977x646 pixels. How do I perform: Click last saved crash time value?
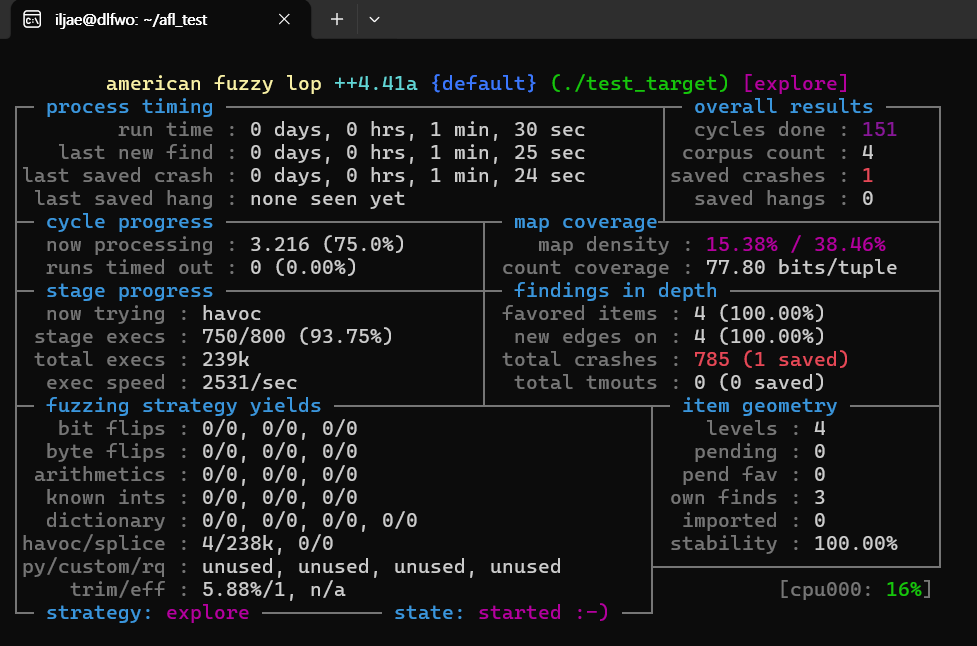(x=417, y=176)
